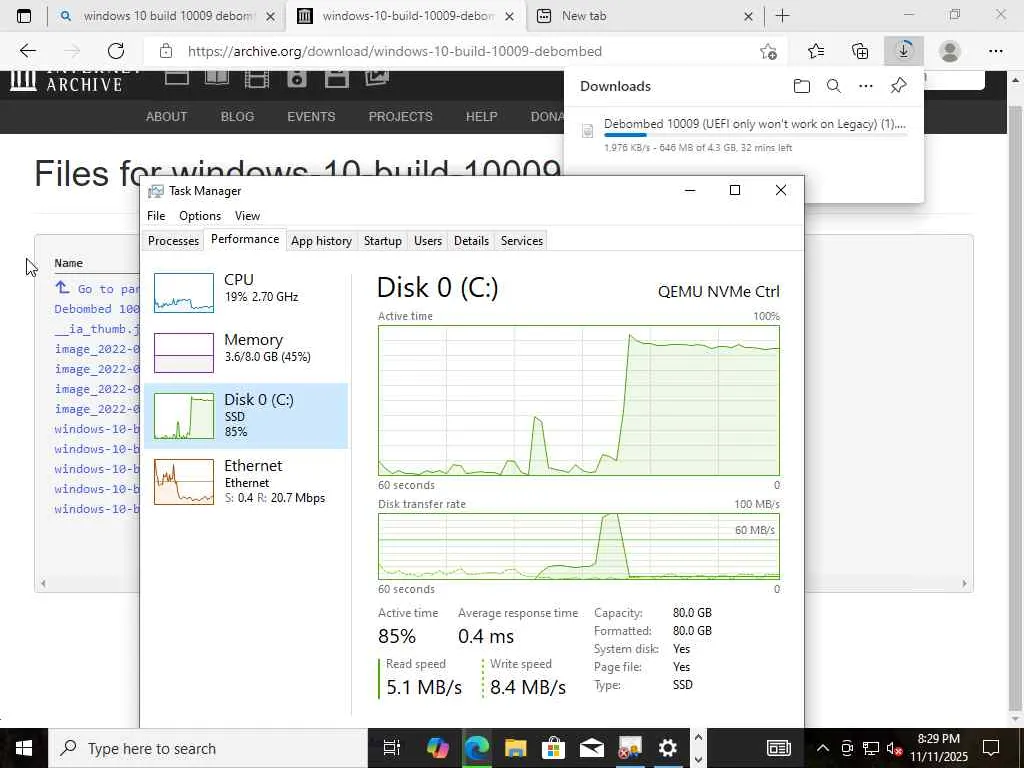1024x768 pixels.
Task: Open the Edge profile avatar
Action: click(950, 51)
